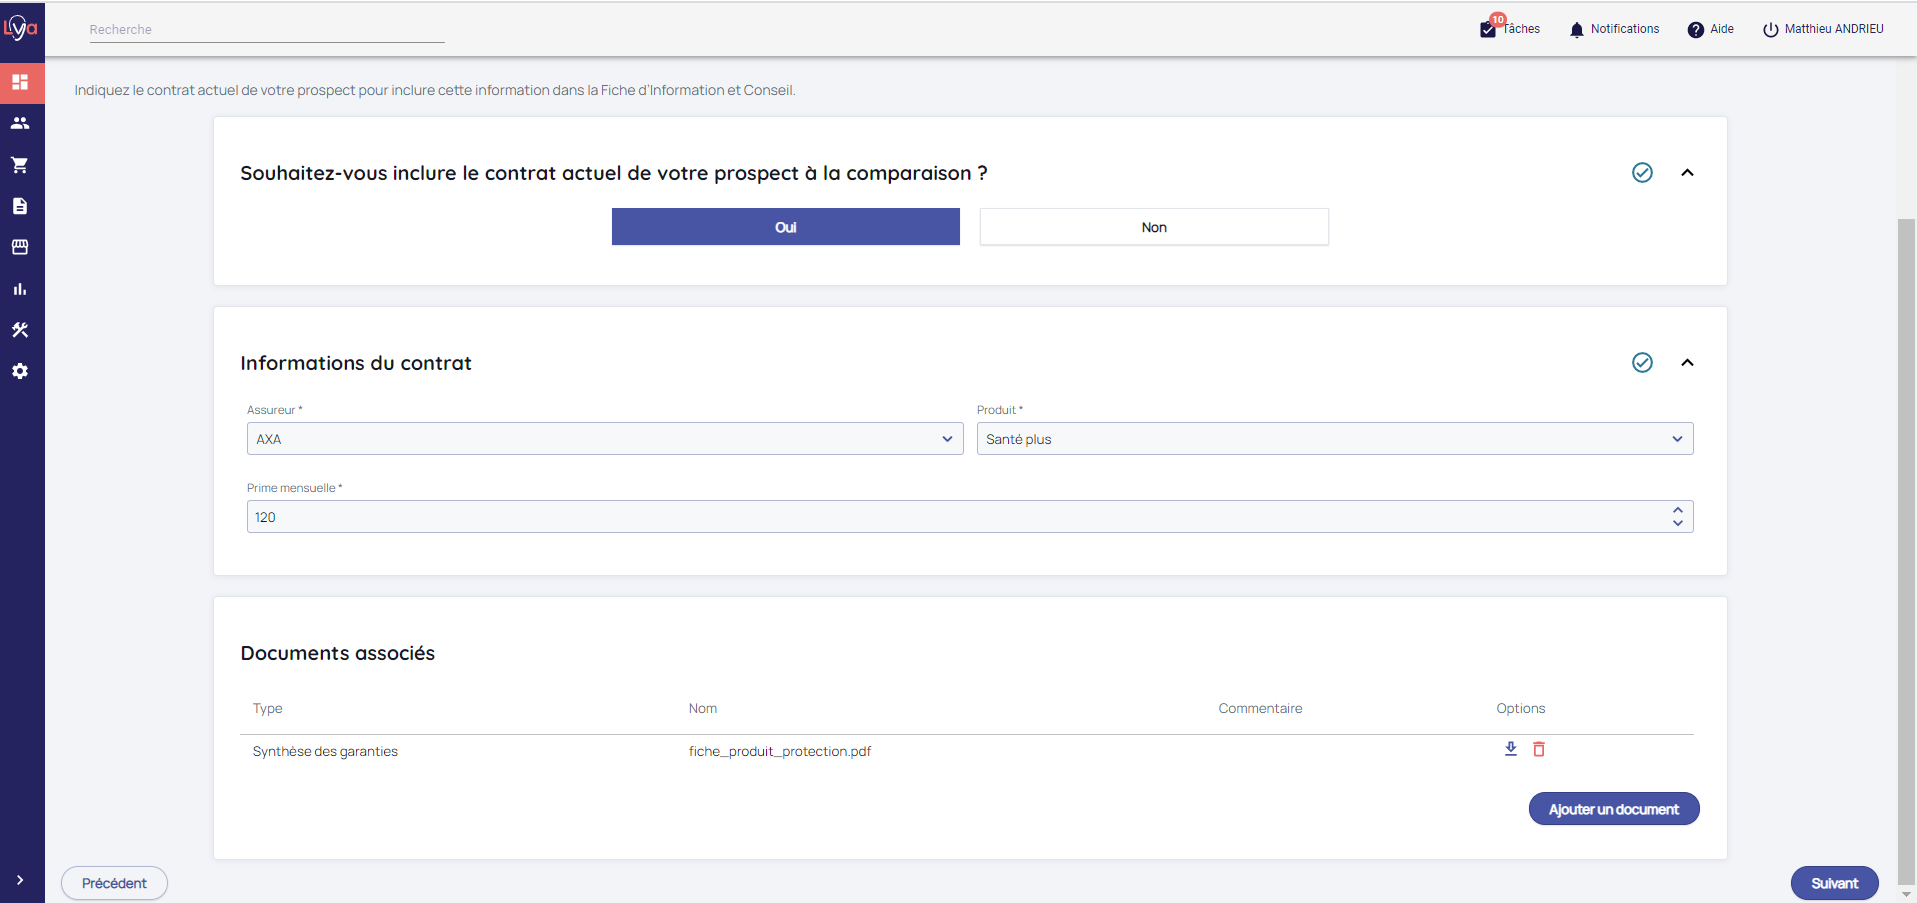Open the contacts people icon in sidebar
This screenshot has width=1917, height=903.
click(x=20, y=123)
